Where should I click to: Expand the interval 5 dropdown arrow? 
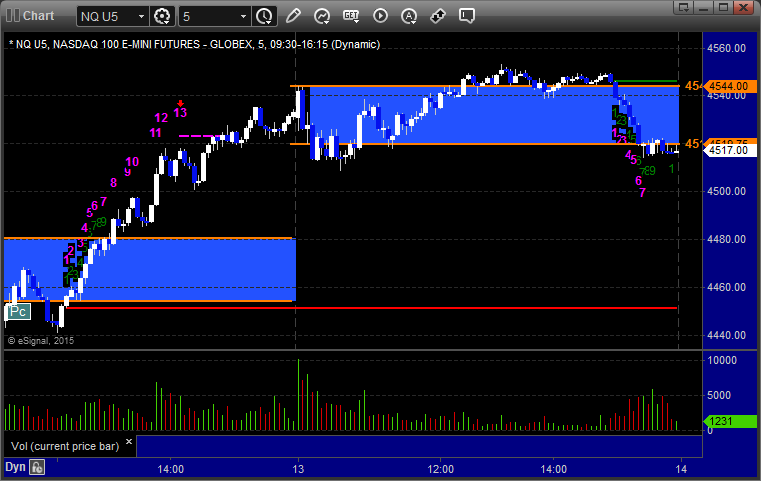[244, 17]
